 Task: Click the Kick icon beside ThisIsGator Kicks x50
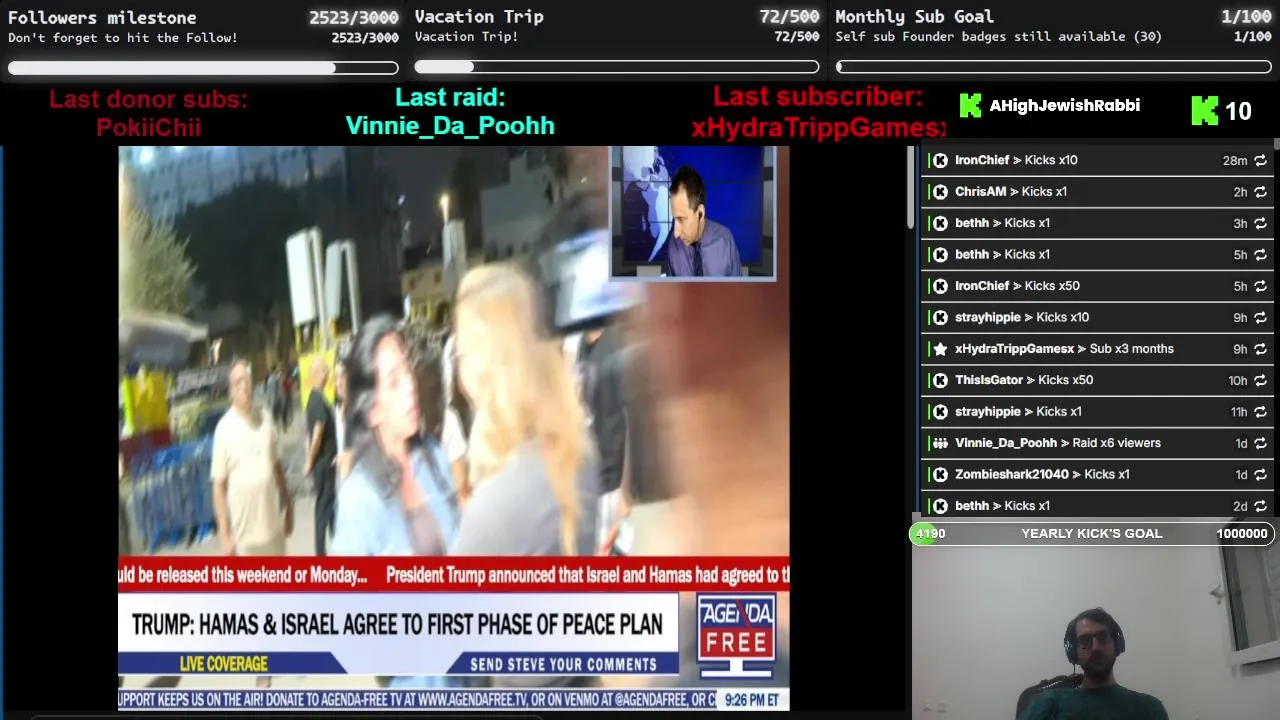(x=940, y=381)
